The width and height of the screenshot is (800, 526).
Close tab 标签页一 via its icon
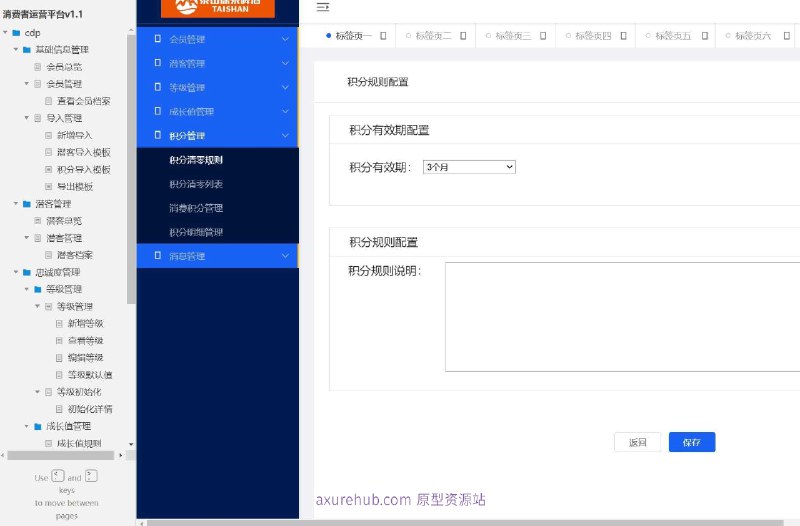tap(383, 36)
